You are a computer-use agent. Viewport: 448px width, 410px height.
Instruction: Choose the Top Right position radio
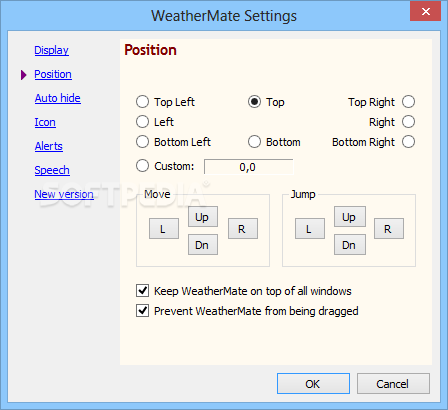[x=408, y=102]
